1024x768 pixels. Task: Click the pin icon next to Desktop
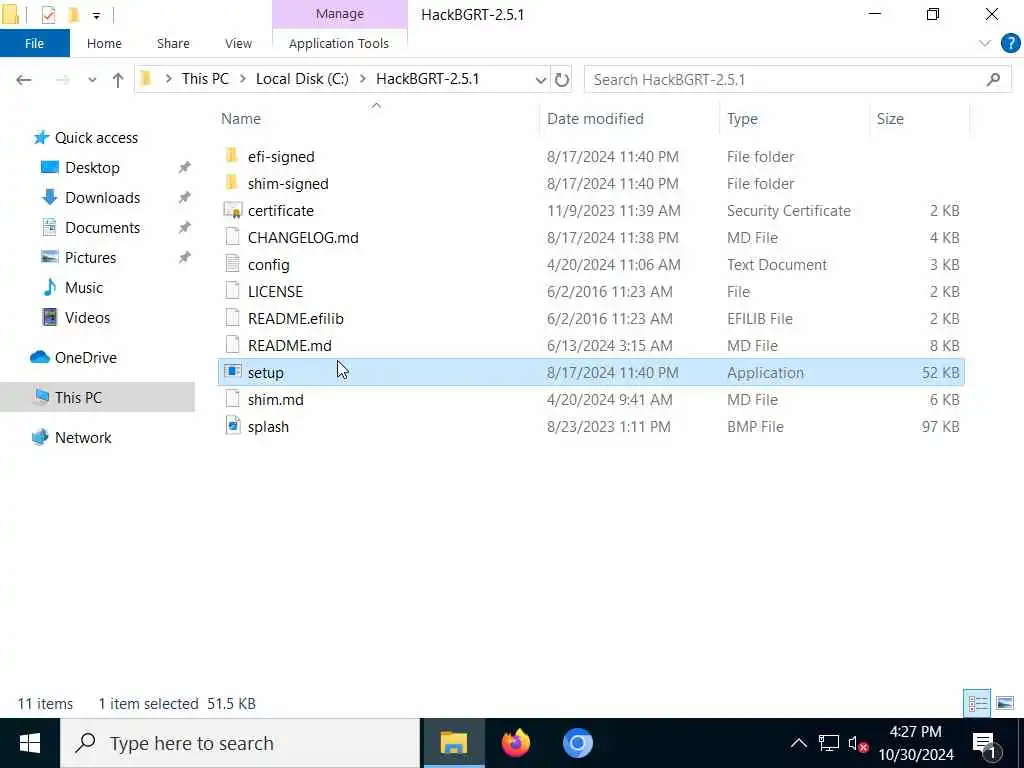tap(185, 168)
